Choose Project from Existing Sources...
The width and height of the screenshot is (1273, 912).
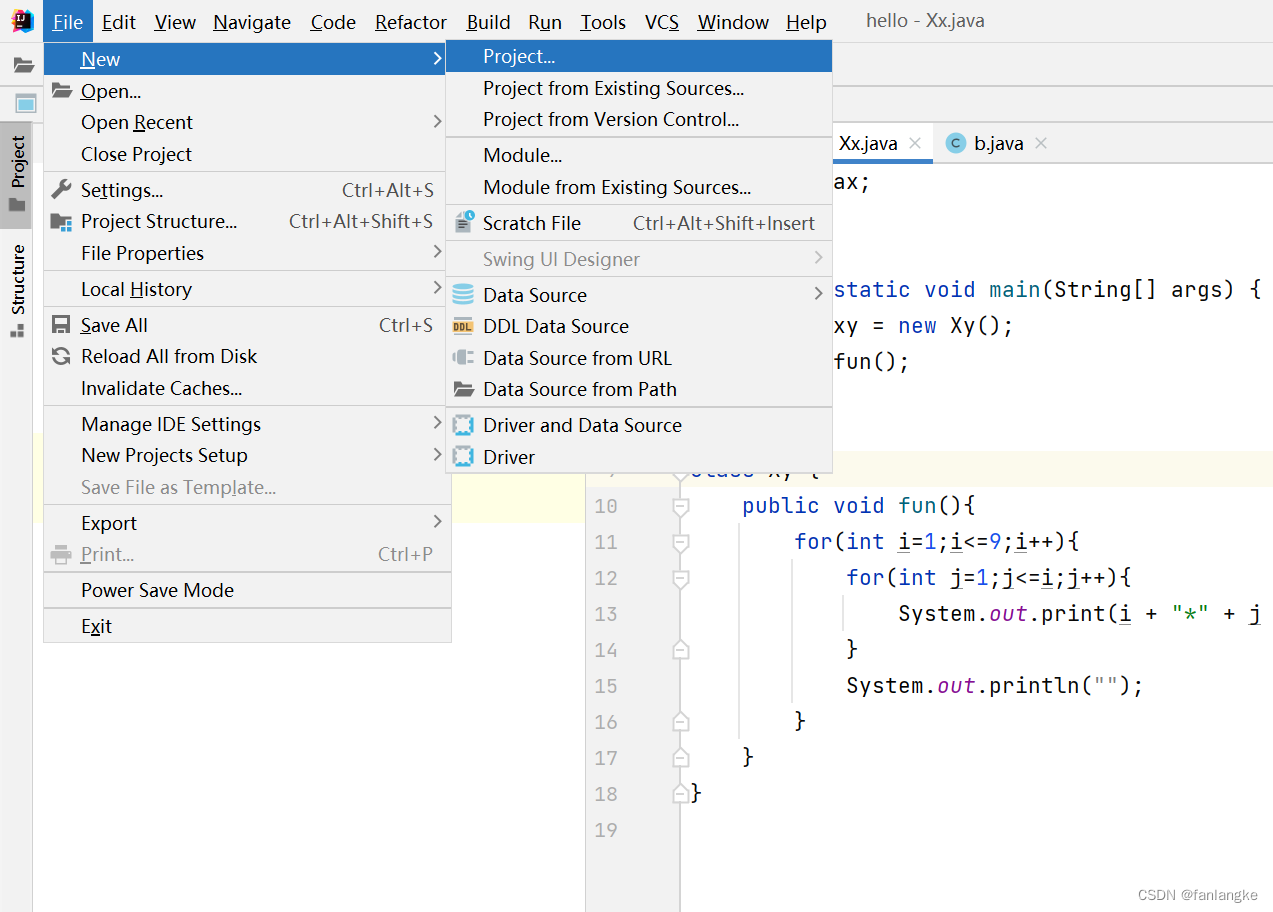coord(639,88)
